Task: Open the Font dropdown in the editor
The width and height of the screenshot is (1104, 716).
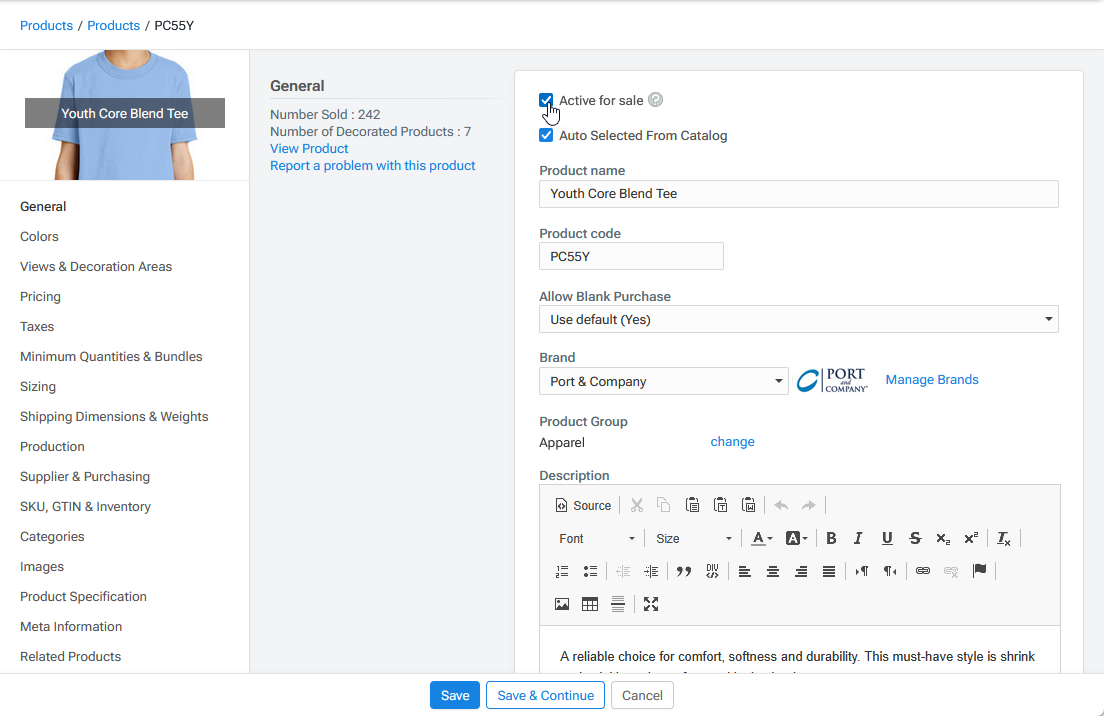Action: 596,538
